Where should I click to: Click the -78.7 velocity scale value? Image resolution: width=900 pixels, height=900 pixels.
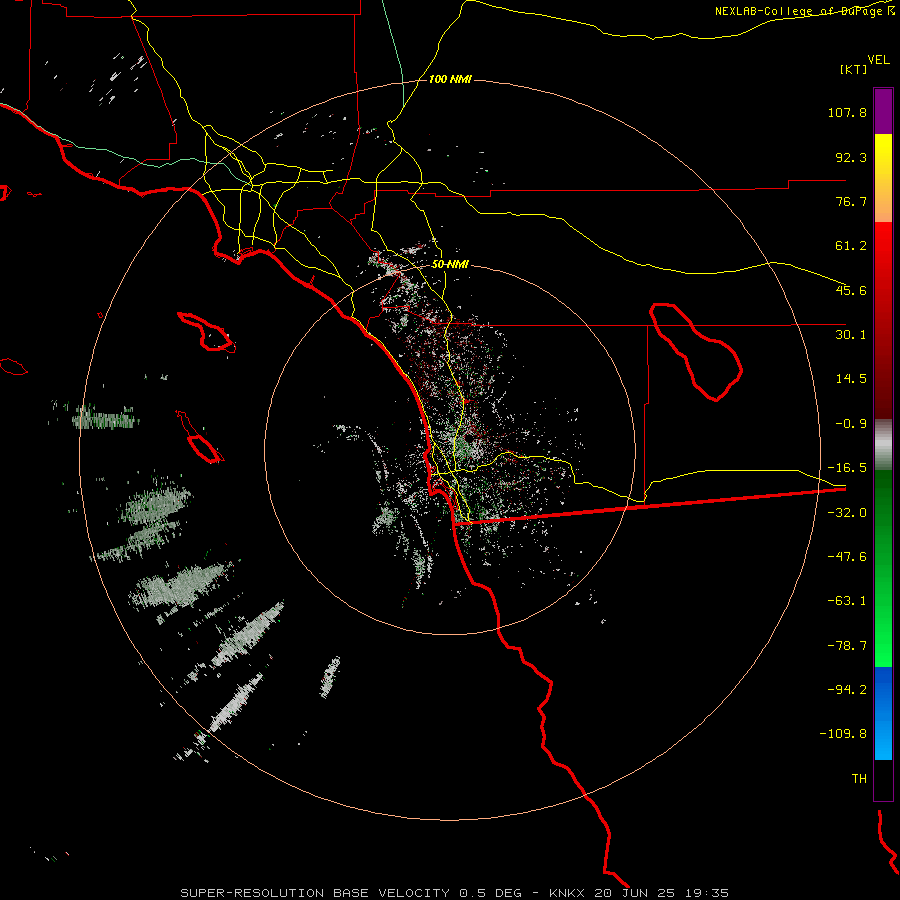point(847,646)
